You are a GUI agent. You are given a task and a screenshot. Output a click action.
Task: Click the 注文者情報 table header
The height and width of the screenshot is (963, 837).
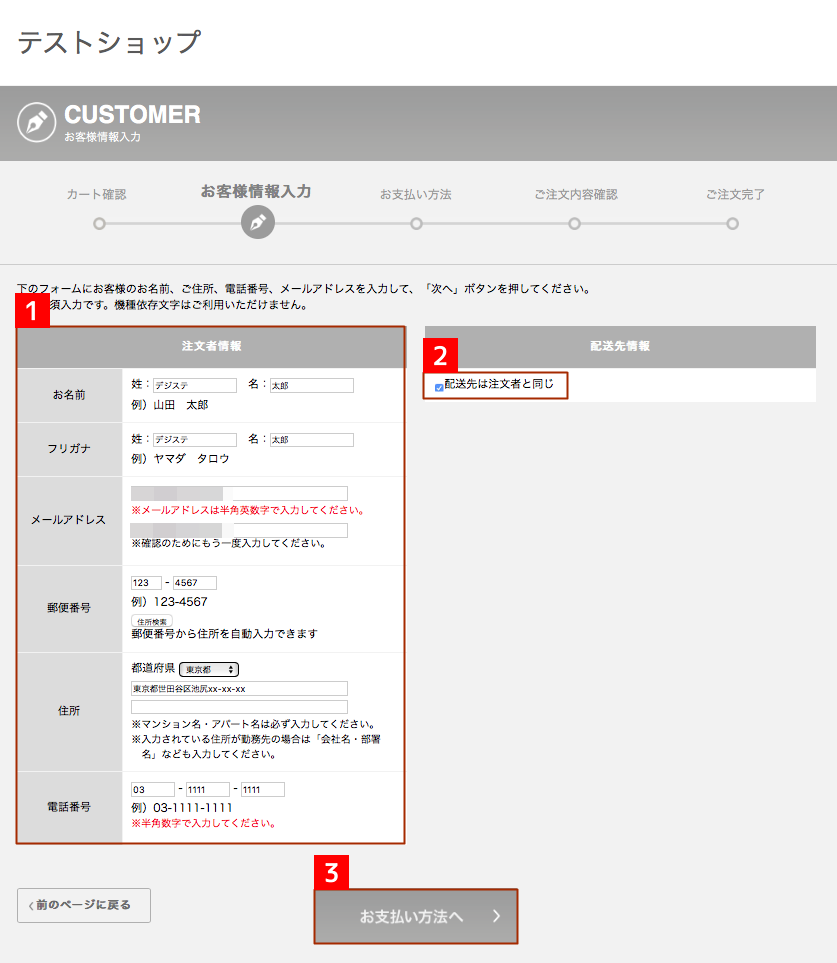click(211, 346)
